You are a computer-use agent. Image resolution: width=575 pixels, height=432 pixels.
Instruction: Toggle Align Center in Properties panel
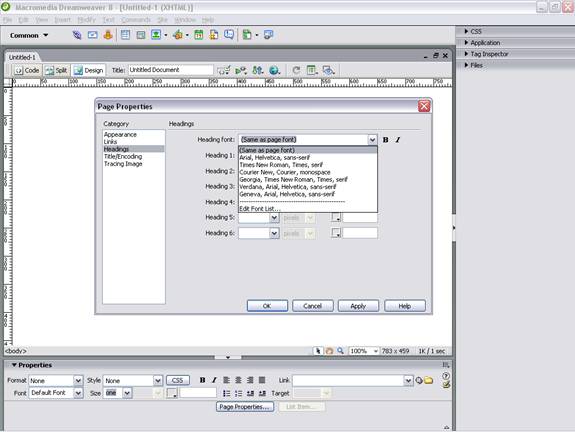238,380
